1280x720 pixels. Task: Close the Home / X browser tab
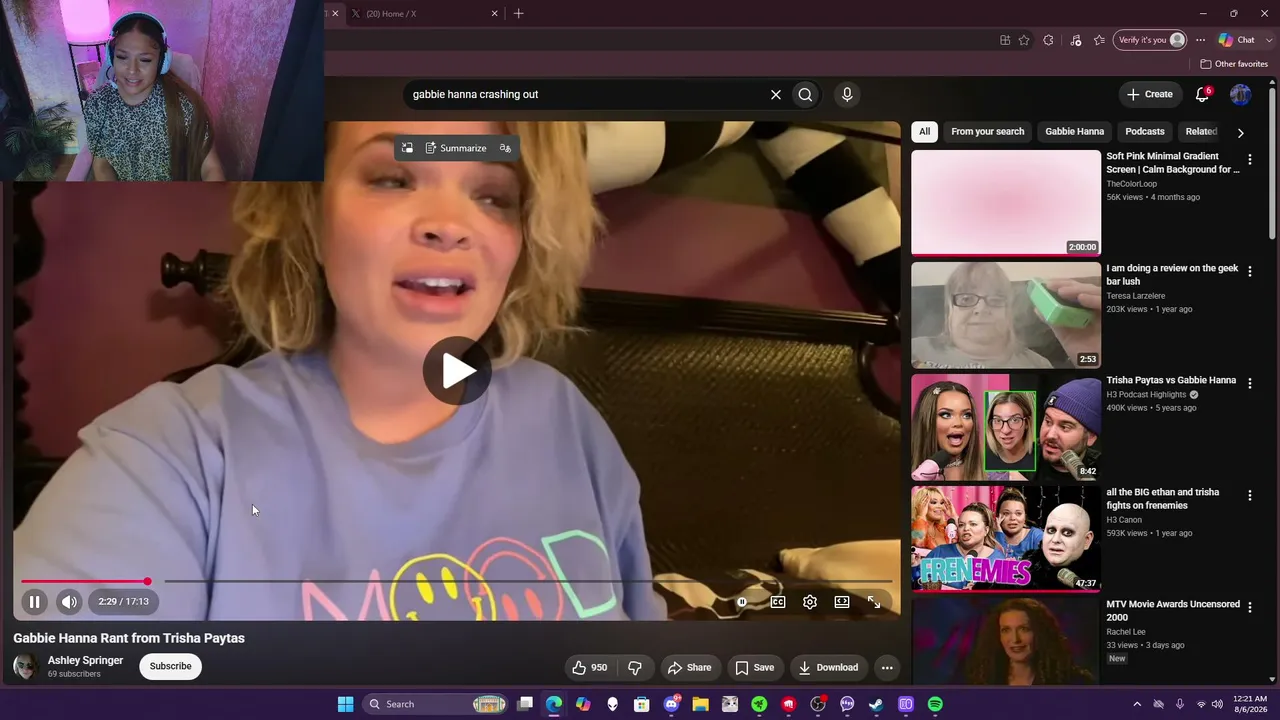pos(494,14)
